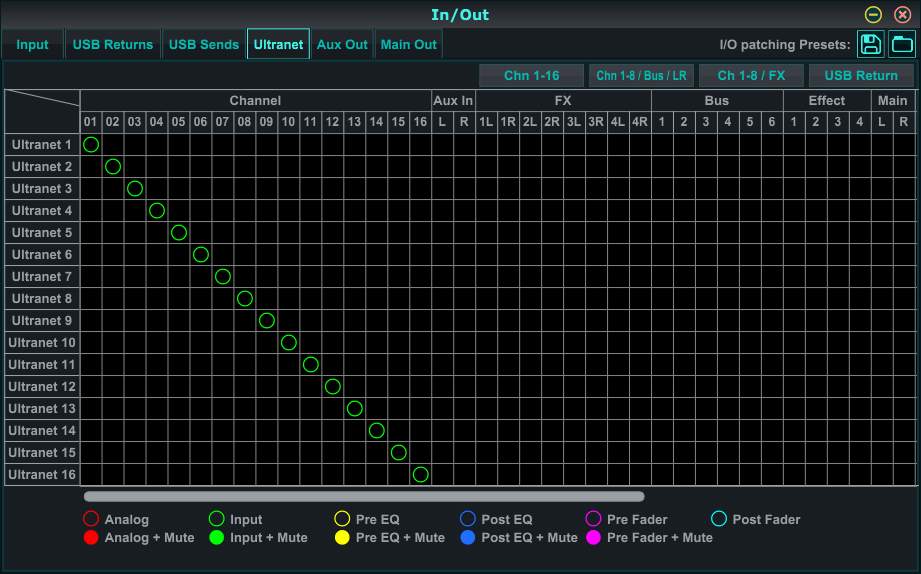Image resolution: width=921 pixels, height=574 pixels.
Task: Select the Ultranet tab
Action: (x=278, y=45)
